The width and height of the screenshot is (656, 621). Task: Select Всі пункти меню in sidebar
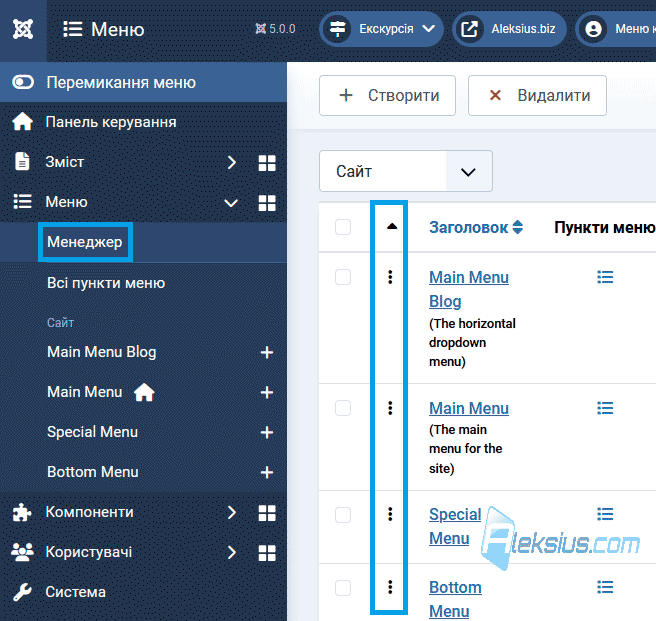[x=106, y=283]
